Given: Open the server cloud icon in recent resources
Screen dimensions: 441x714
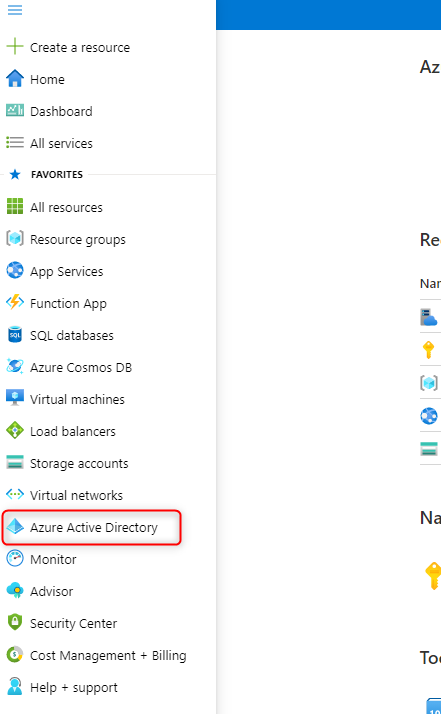Looking at the screenshot, I should point(429,317).
